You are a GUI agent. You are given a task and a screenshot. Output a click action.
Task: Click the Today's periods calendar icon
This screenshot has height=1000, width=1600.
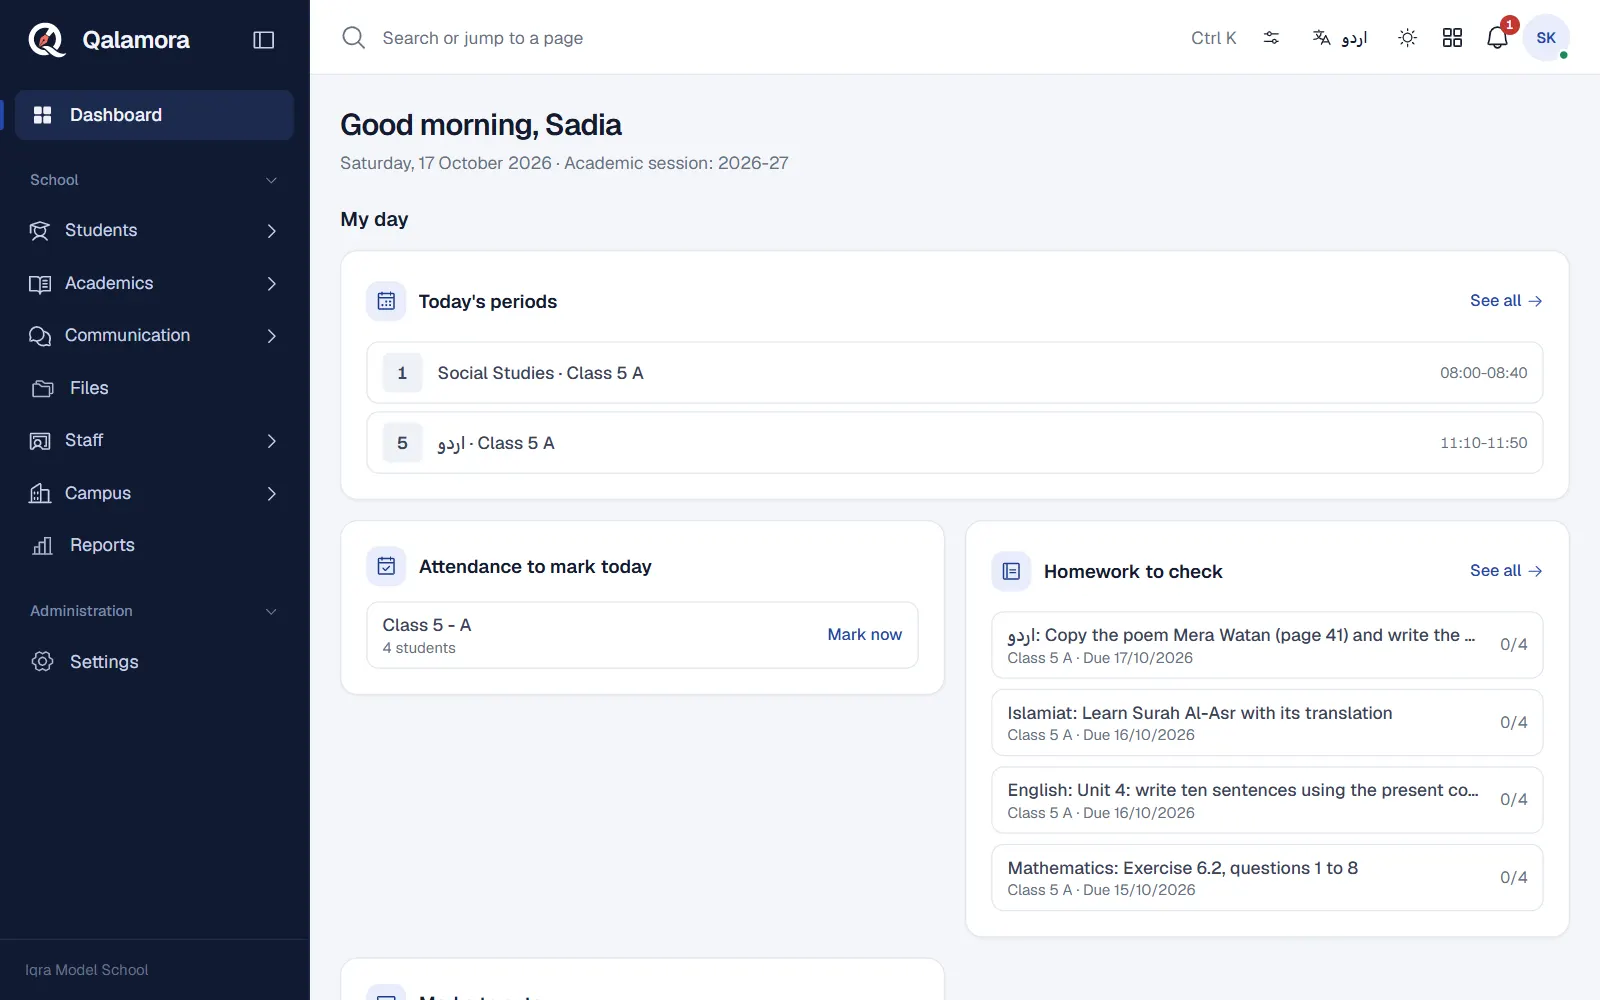click(x=386, y=301)
